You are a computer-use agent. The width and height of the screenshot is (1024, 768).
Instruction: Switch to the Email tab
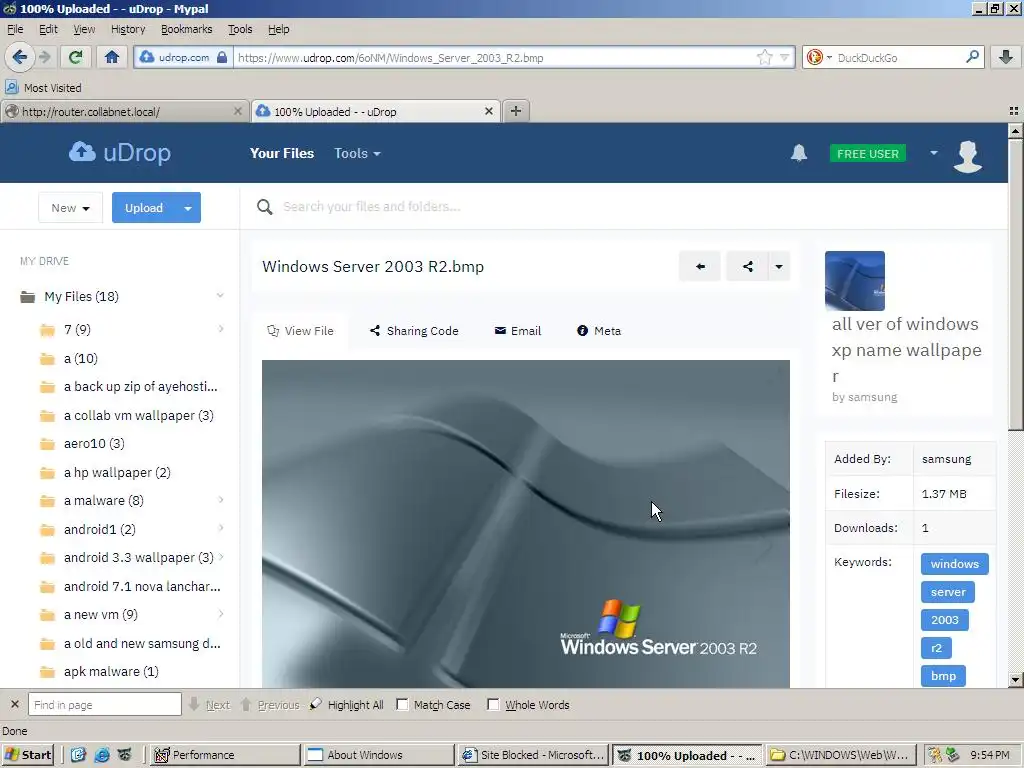(x=518, y=331)
